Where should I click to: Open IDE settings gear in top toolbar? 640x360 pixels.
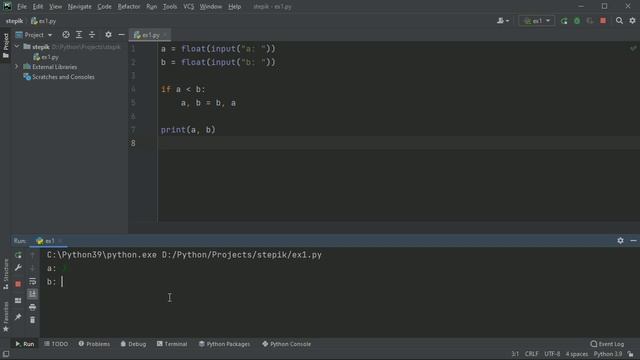tap(632, 21)
